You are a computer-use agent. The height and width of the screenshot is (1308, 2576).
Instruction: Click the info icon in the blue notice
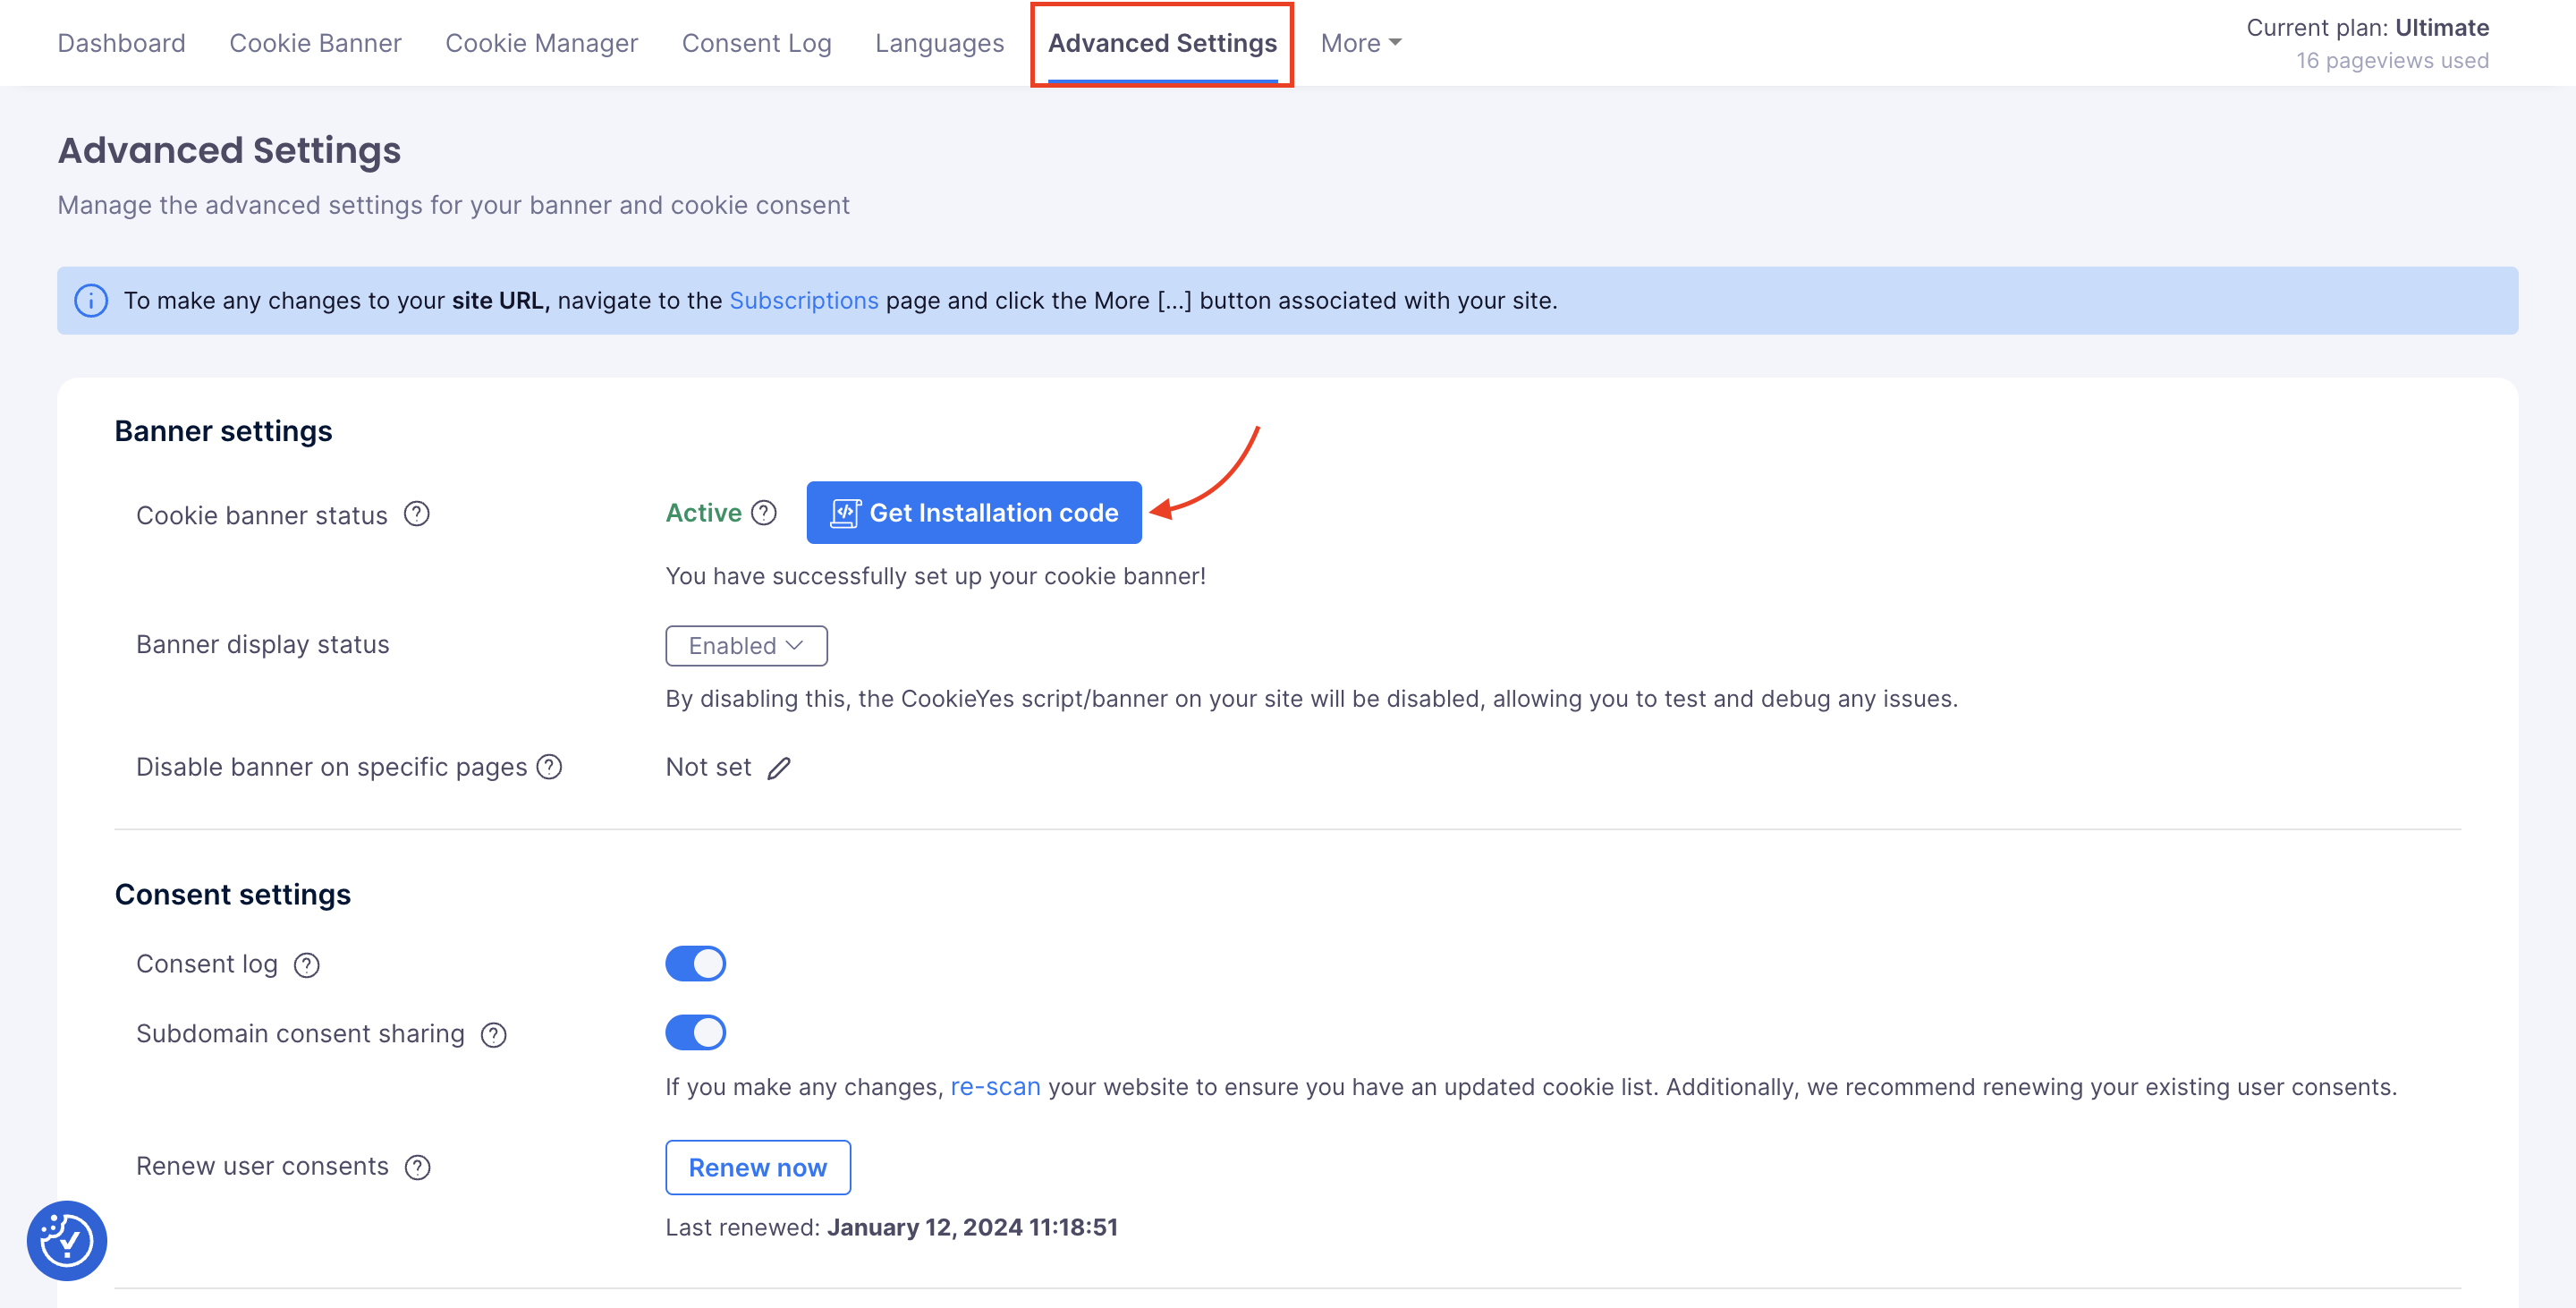91,300
